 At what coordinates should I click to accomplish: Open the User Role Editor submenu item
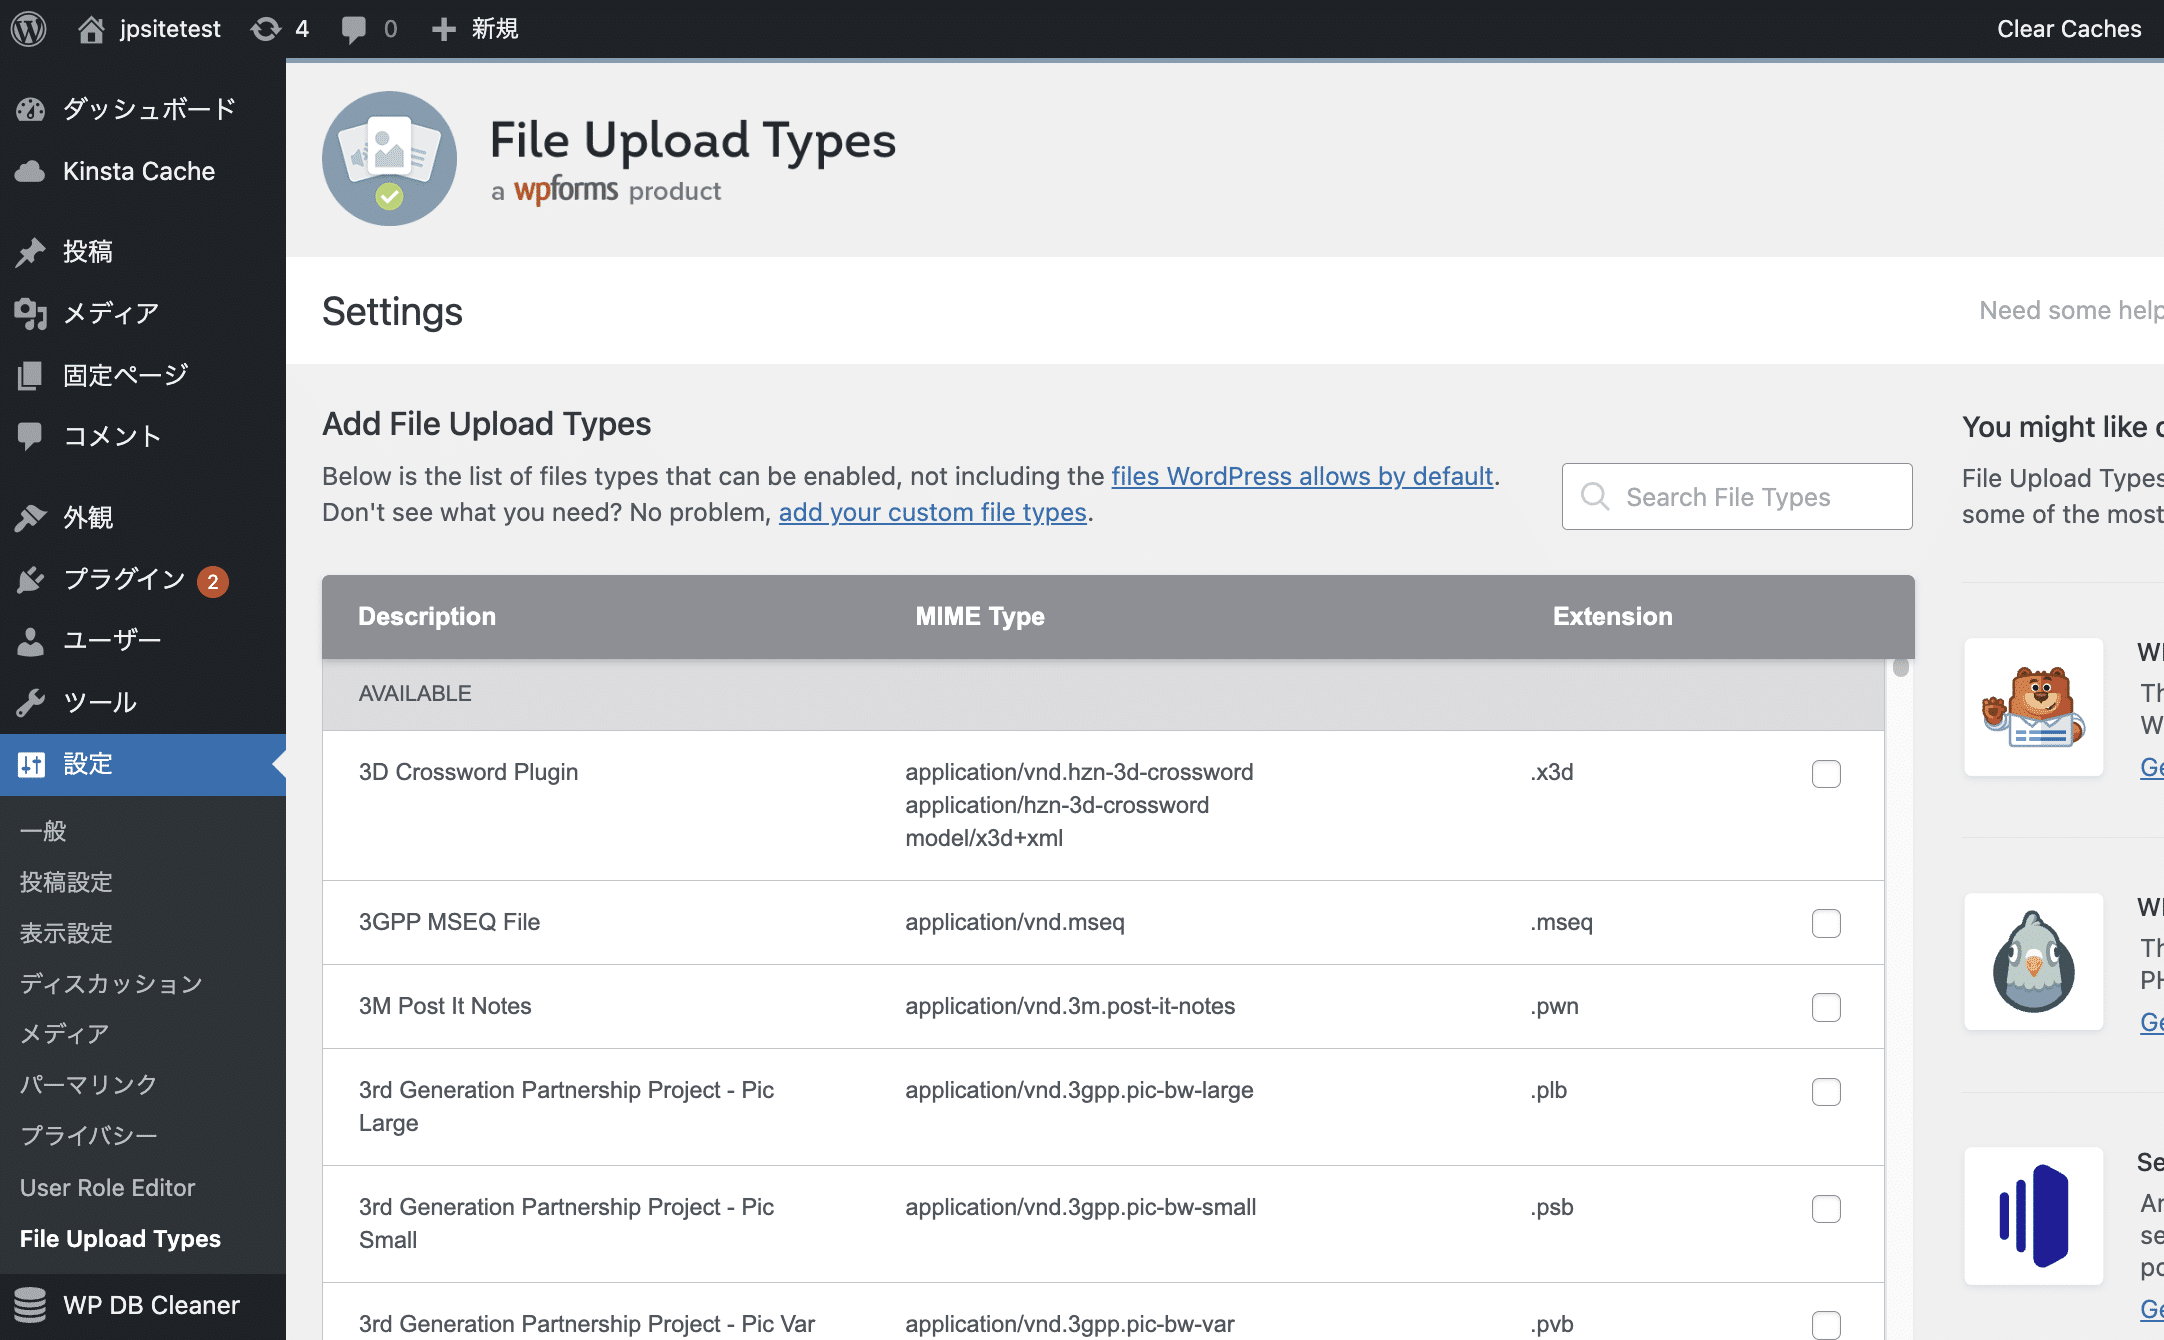[107, 1187]
